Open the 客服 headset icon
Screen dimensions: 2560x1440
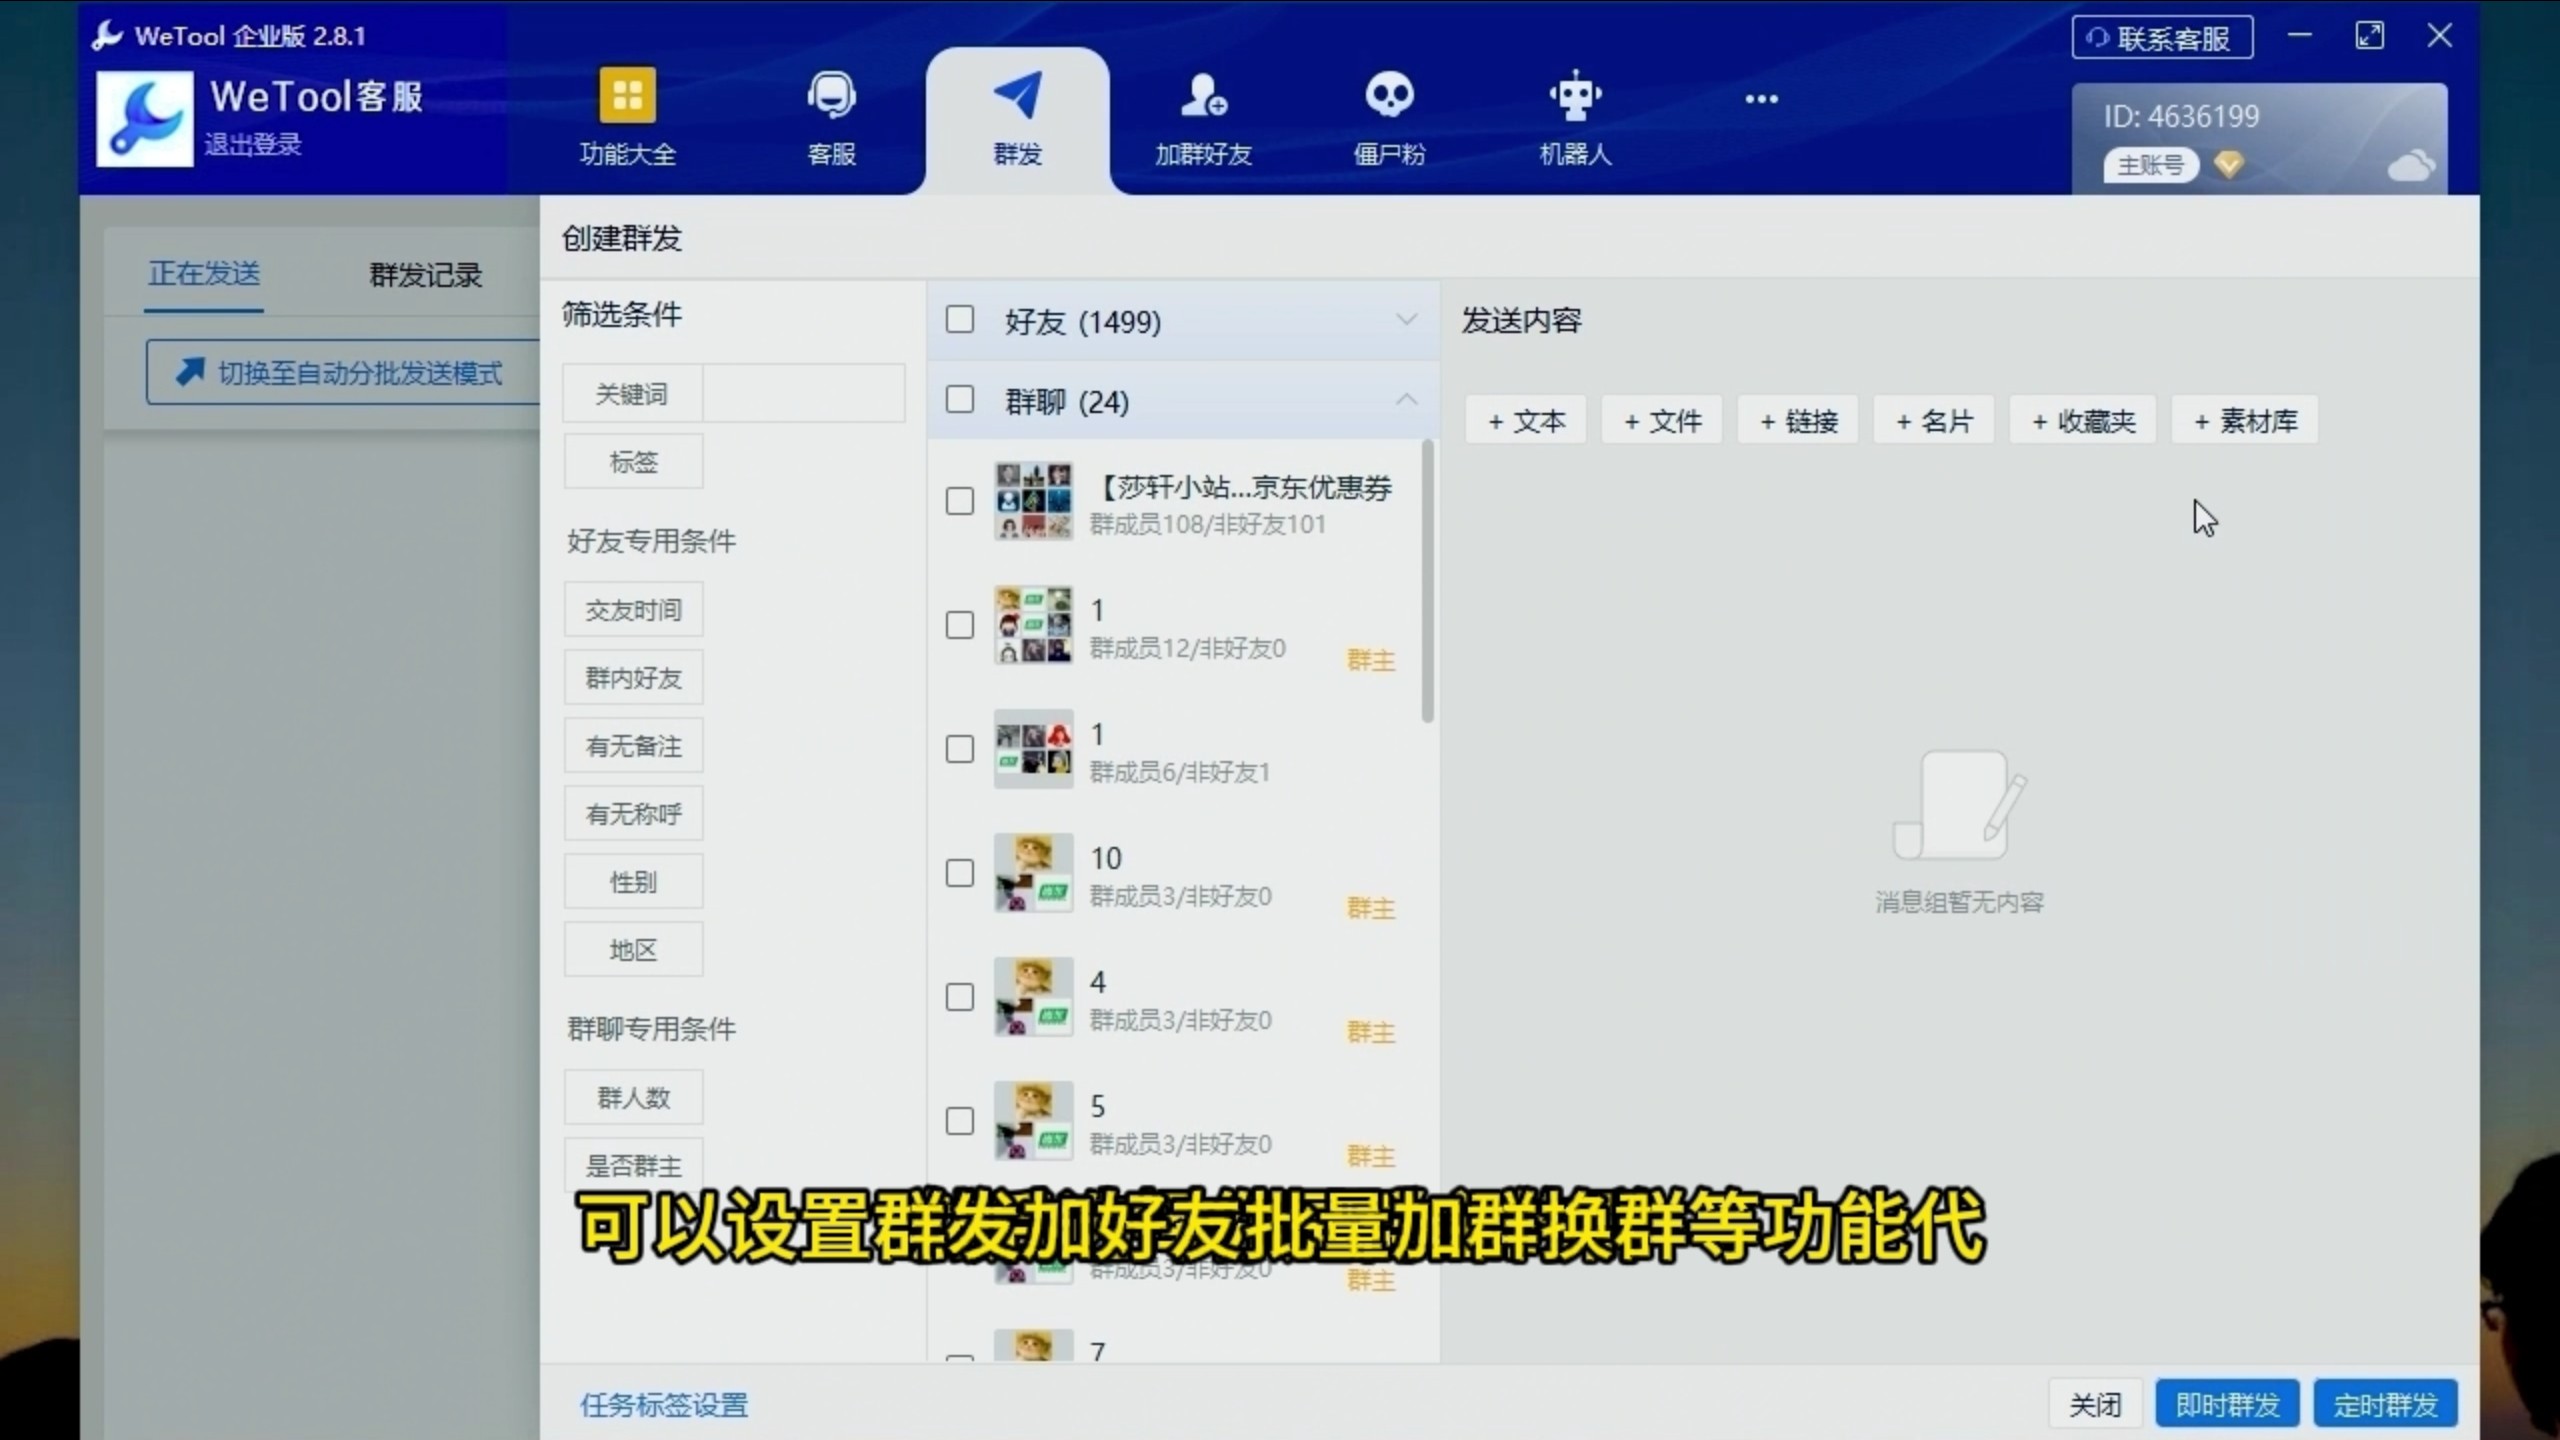831,96
